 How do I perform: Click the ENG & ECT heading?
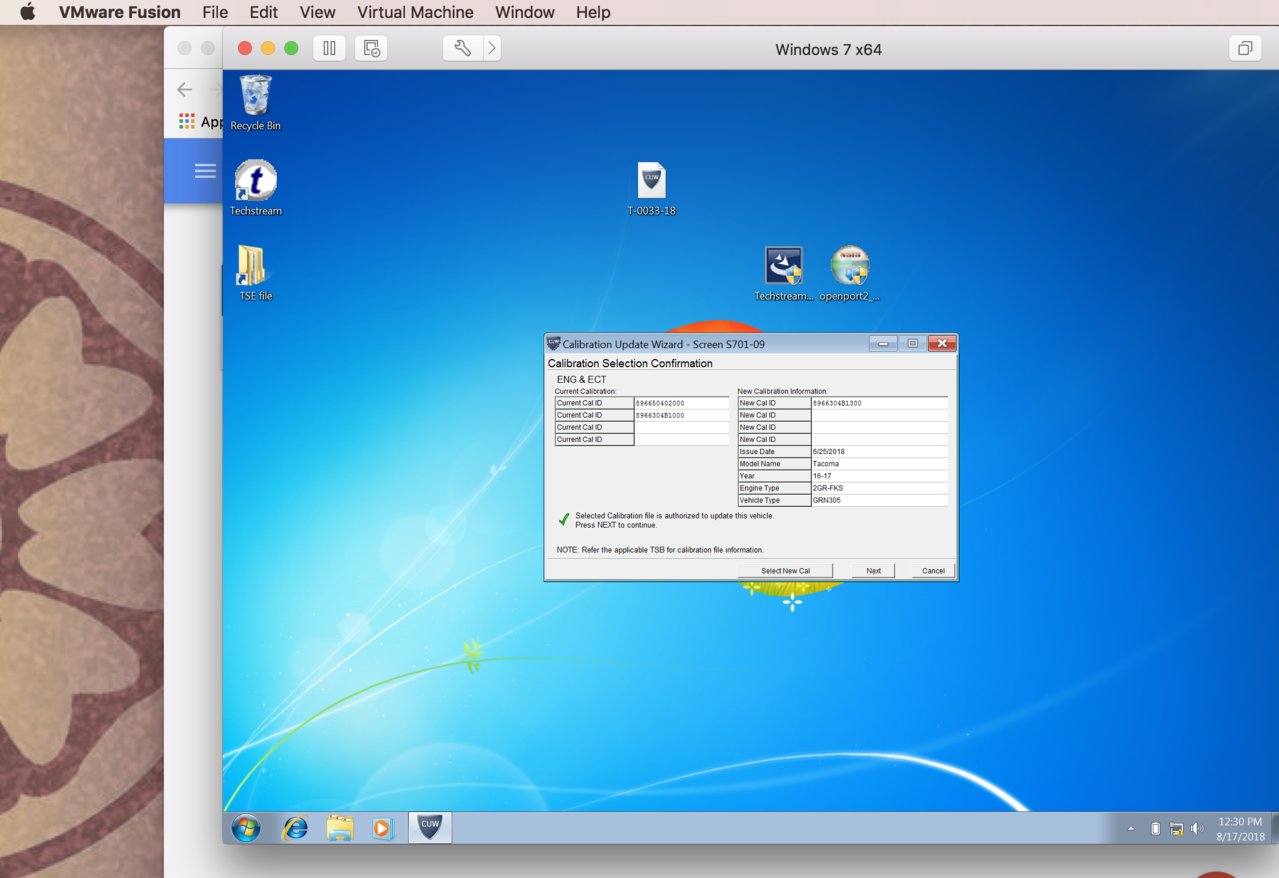(581, 380)
